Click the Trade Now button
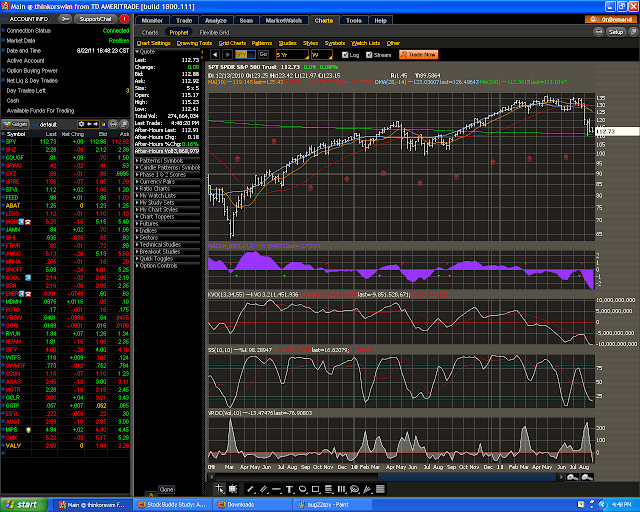The image size is (640, 512). (x=418, y=54)
